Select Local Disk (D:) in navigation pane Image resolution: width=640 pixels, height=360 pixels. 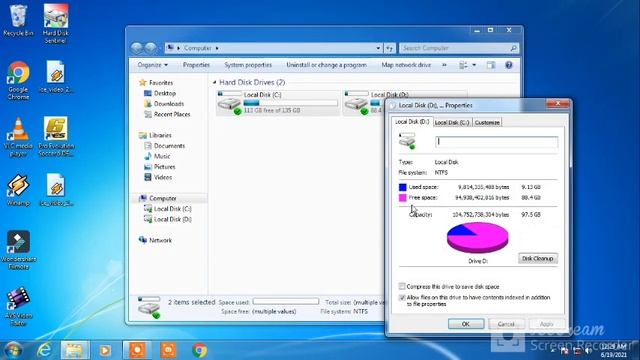pos(172,220)
